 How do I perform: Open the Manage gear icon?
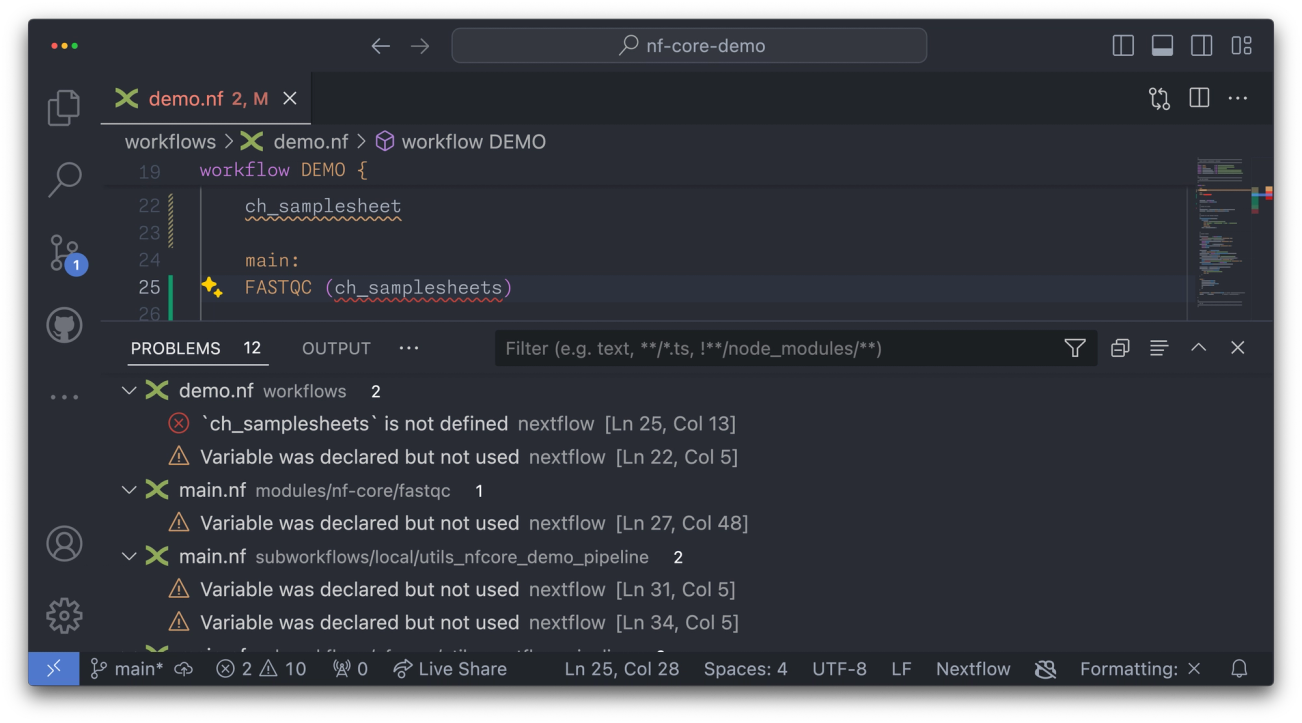64,615
